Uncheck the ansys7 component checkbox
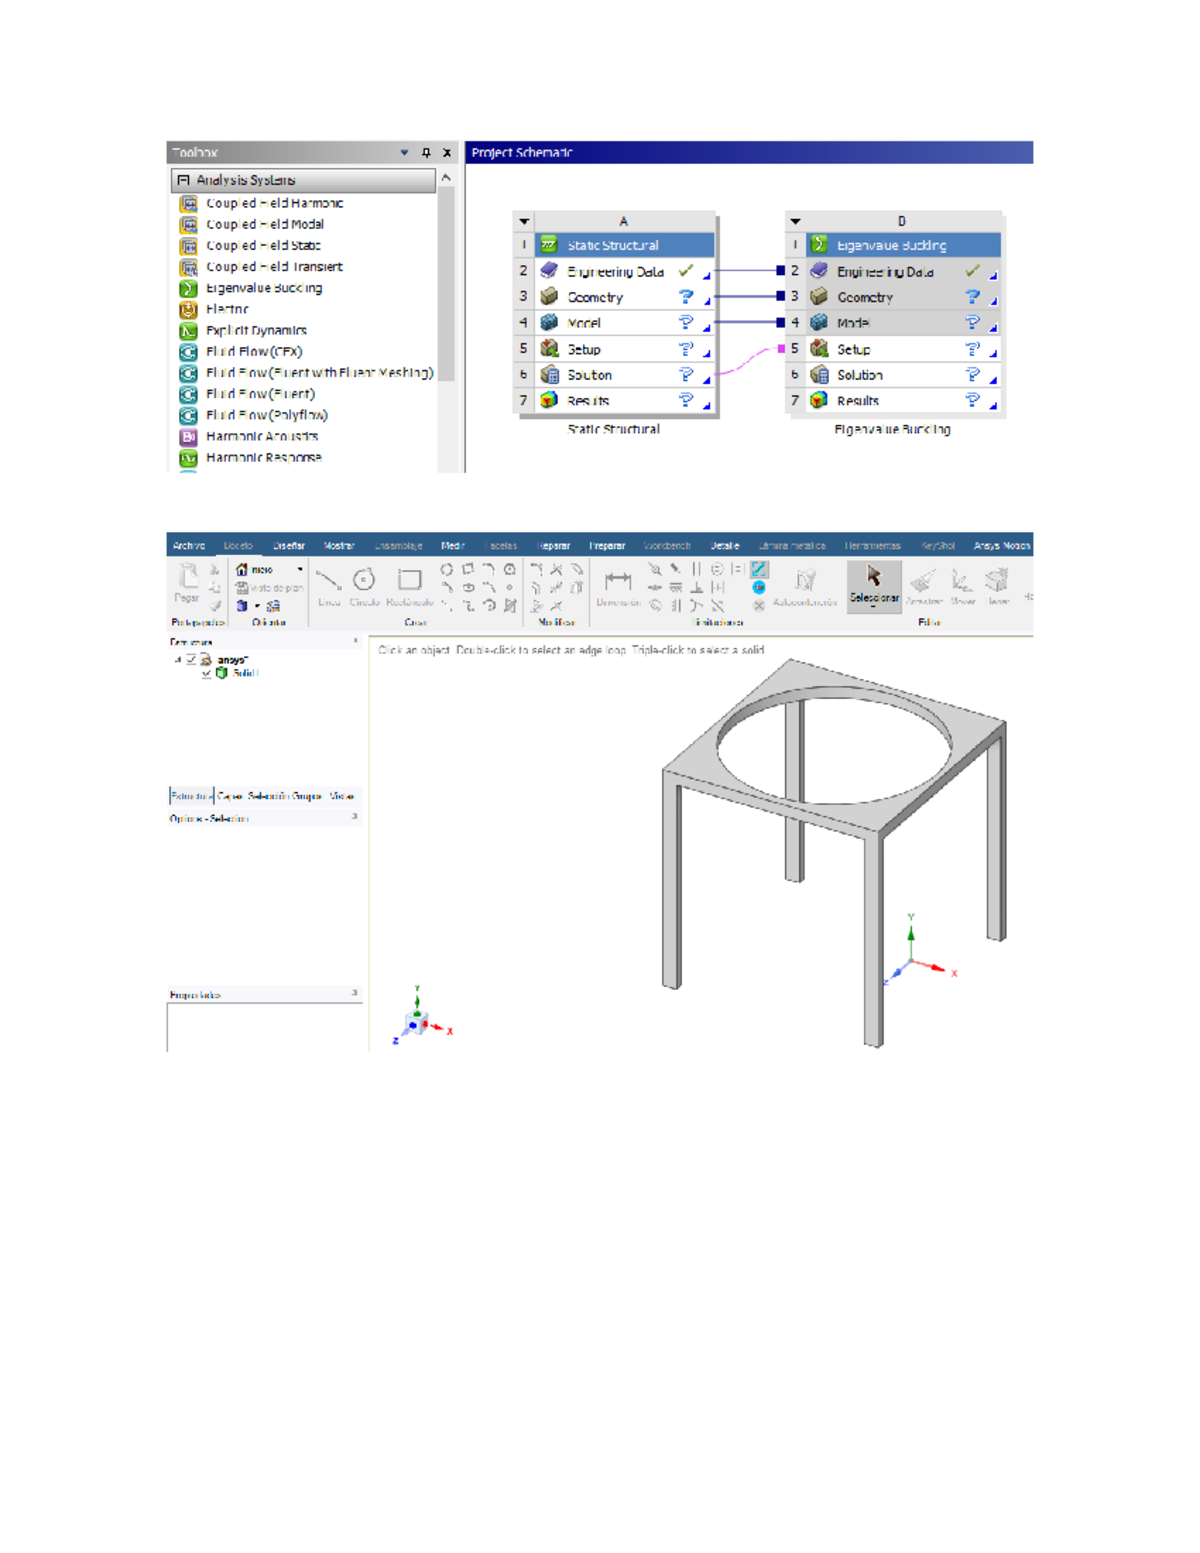The height and width of the screenshot is (1553, 1200). tap(192, 660)
